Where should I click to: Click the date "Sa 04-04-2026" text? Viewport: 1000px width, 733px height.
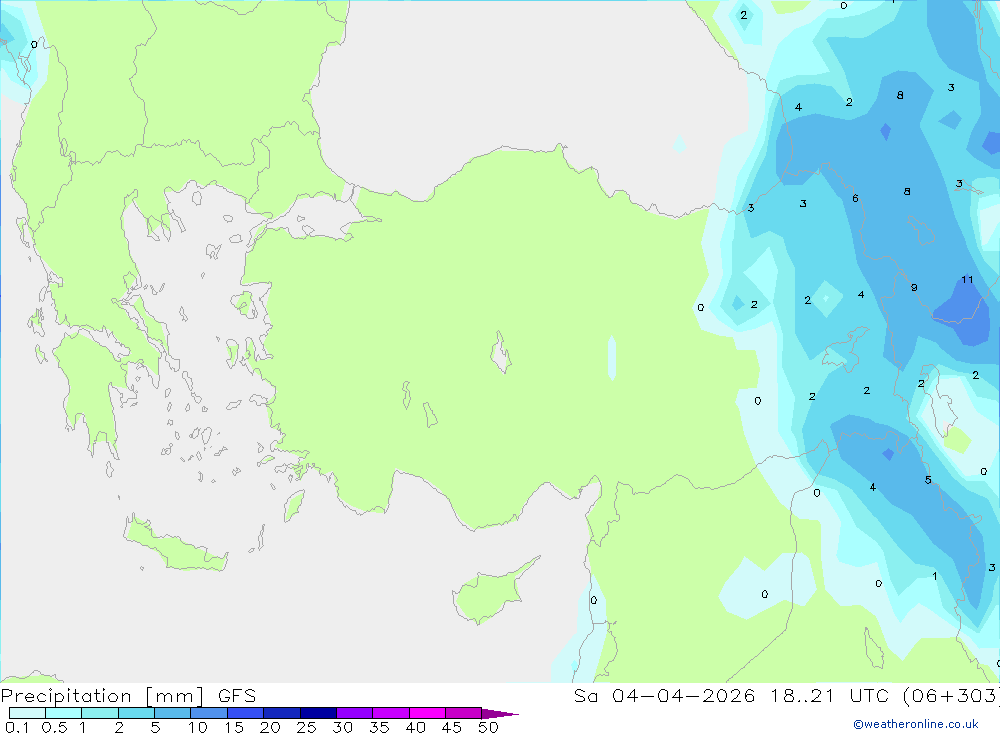[x=665, y=695]
